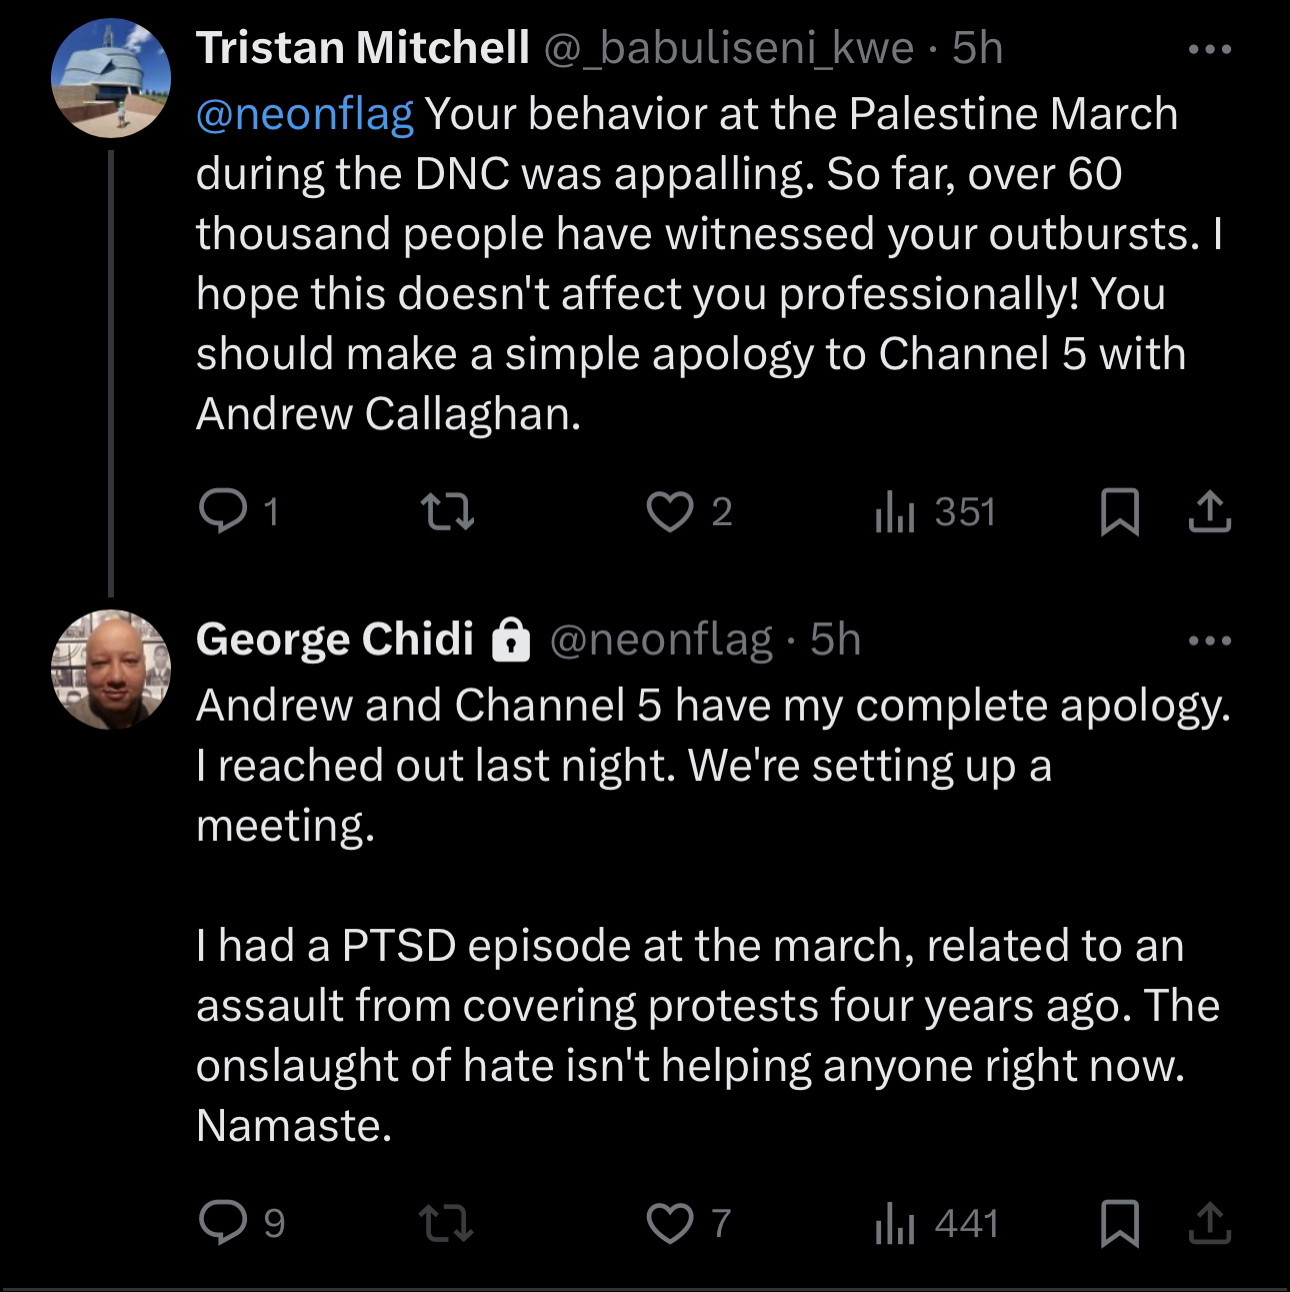Retweet Tristan Mitchell's tweet
This screenshot has height=1292, width=1290.
pyautogui.click(x=447, y=513)
